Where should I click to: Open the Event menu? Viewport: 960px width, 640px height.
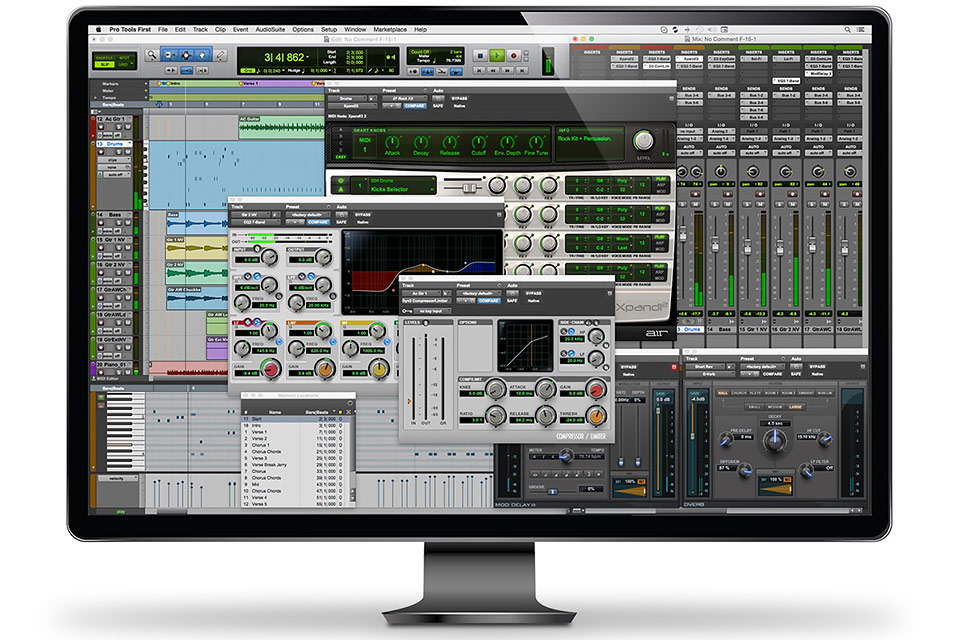click(x=240, y=30)
